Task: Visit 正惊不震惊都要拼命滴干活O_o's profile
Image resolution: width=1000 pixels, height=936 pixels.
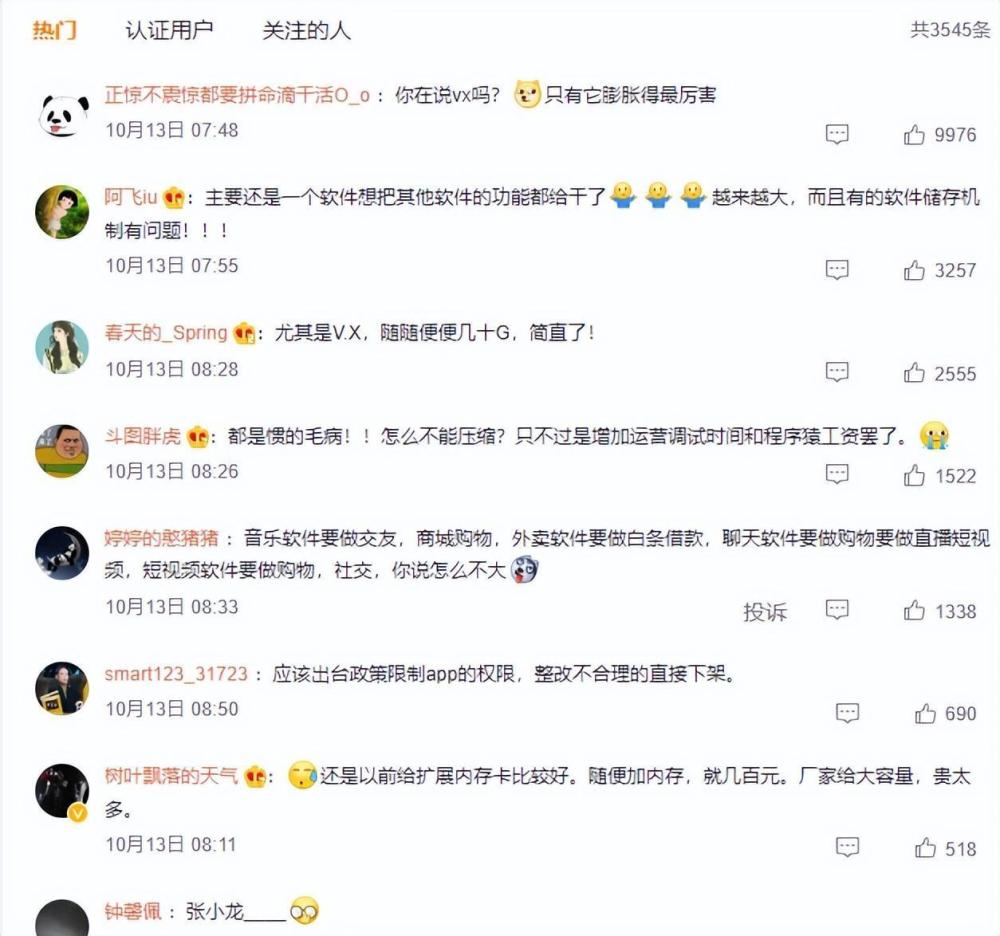Action: [x=237, y=95]
